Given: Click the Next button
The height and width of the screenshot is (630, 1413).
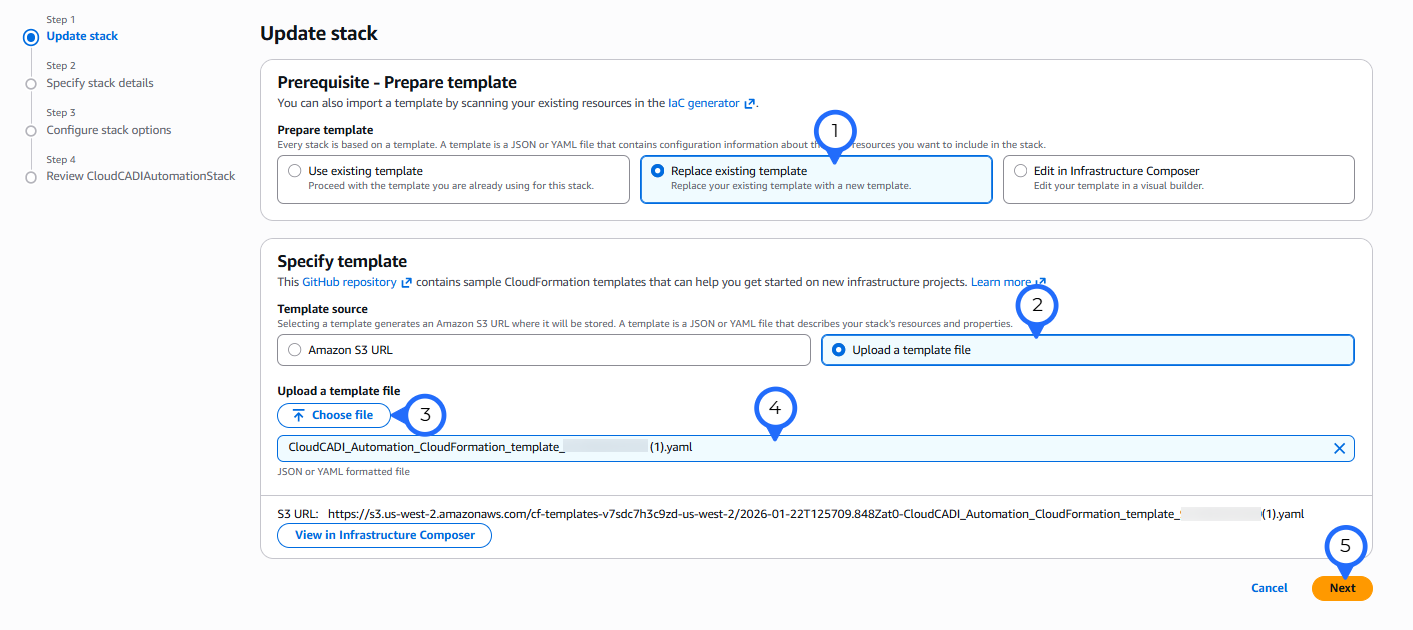Looking at the screenshot, I should 1342,588.
